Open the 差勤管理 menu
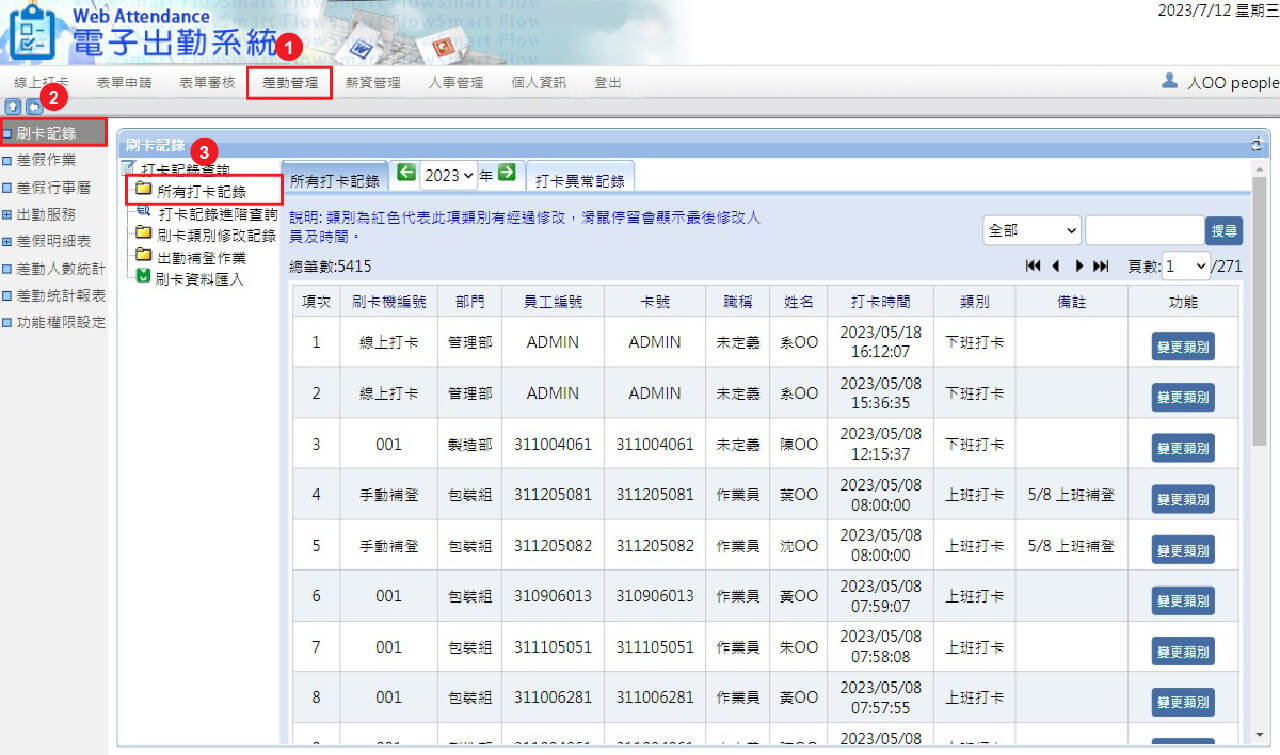The width and height of the screenshot is (1280, 755). (x=290, y=82)
